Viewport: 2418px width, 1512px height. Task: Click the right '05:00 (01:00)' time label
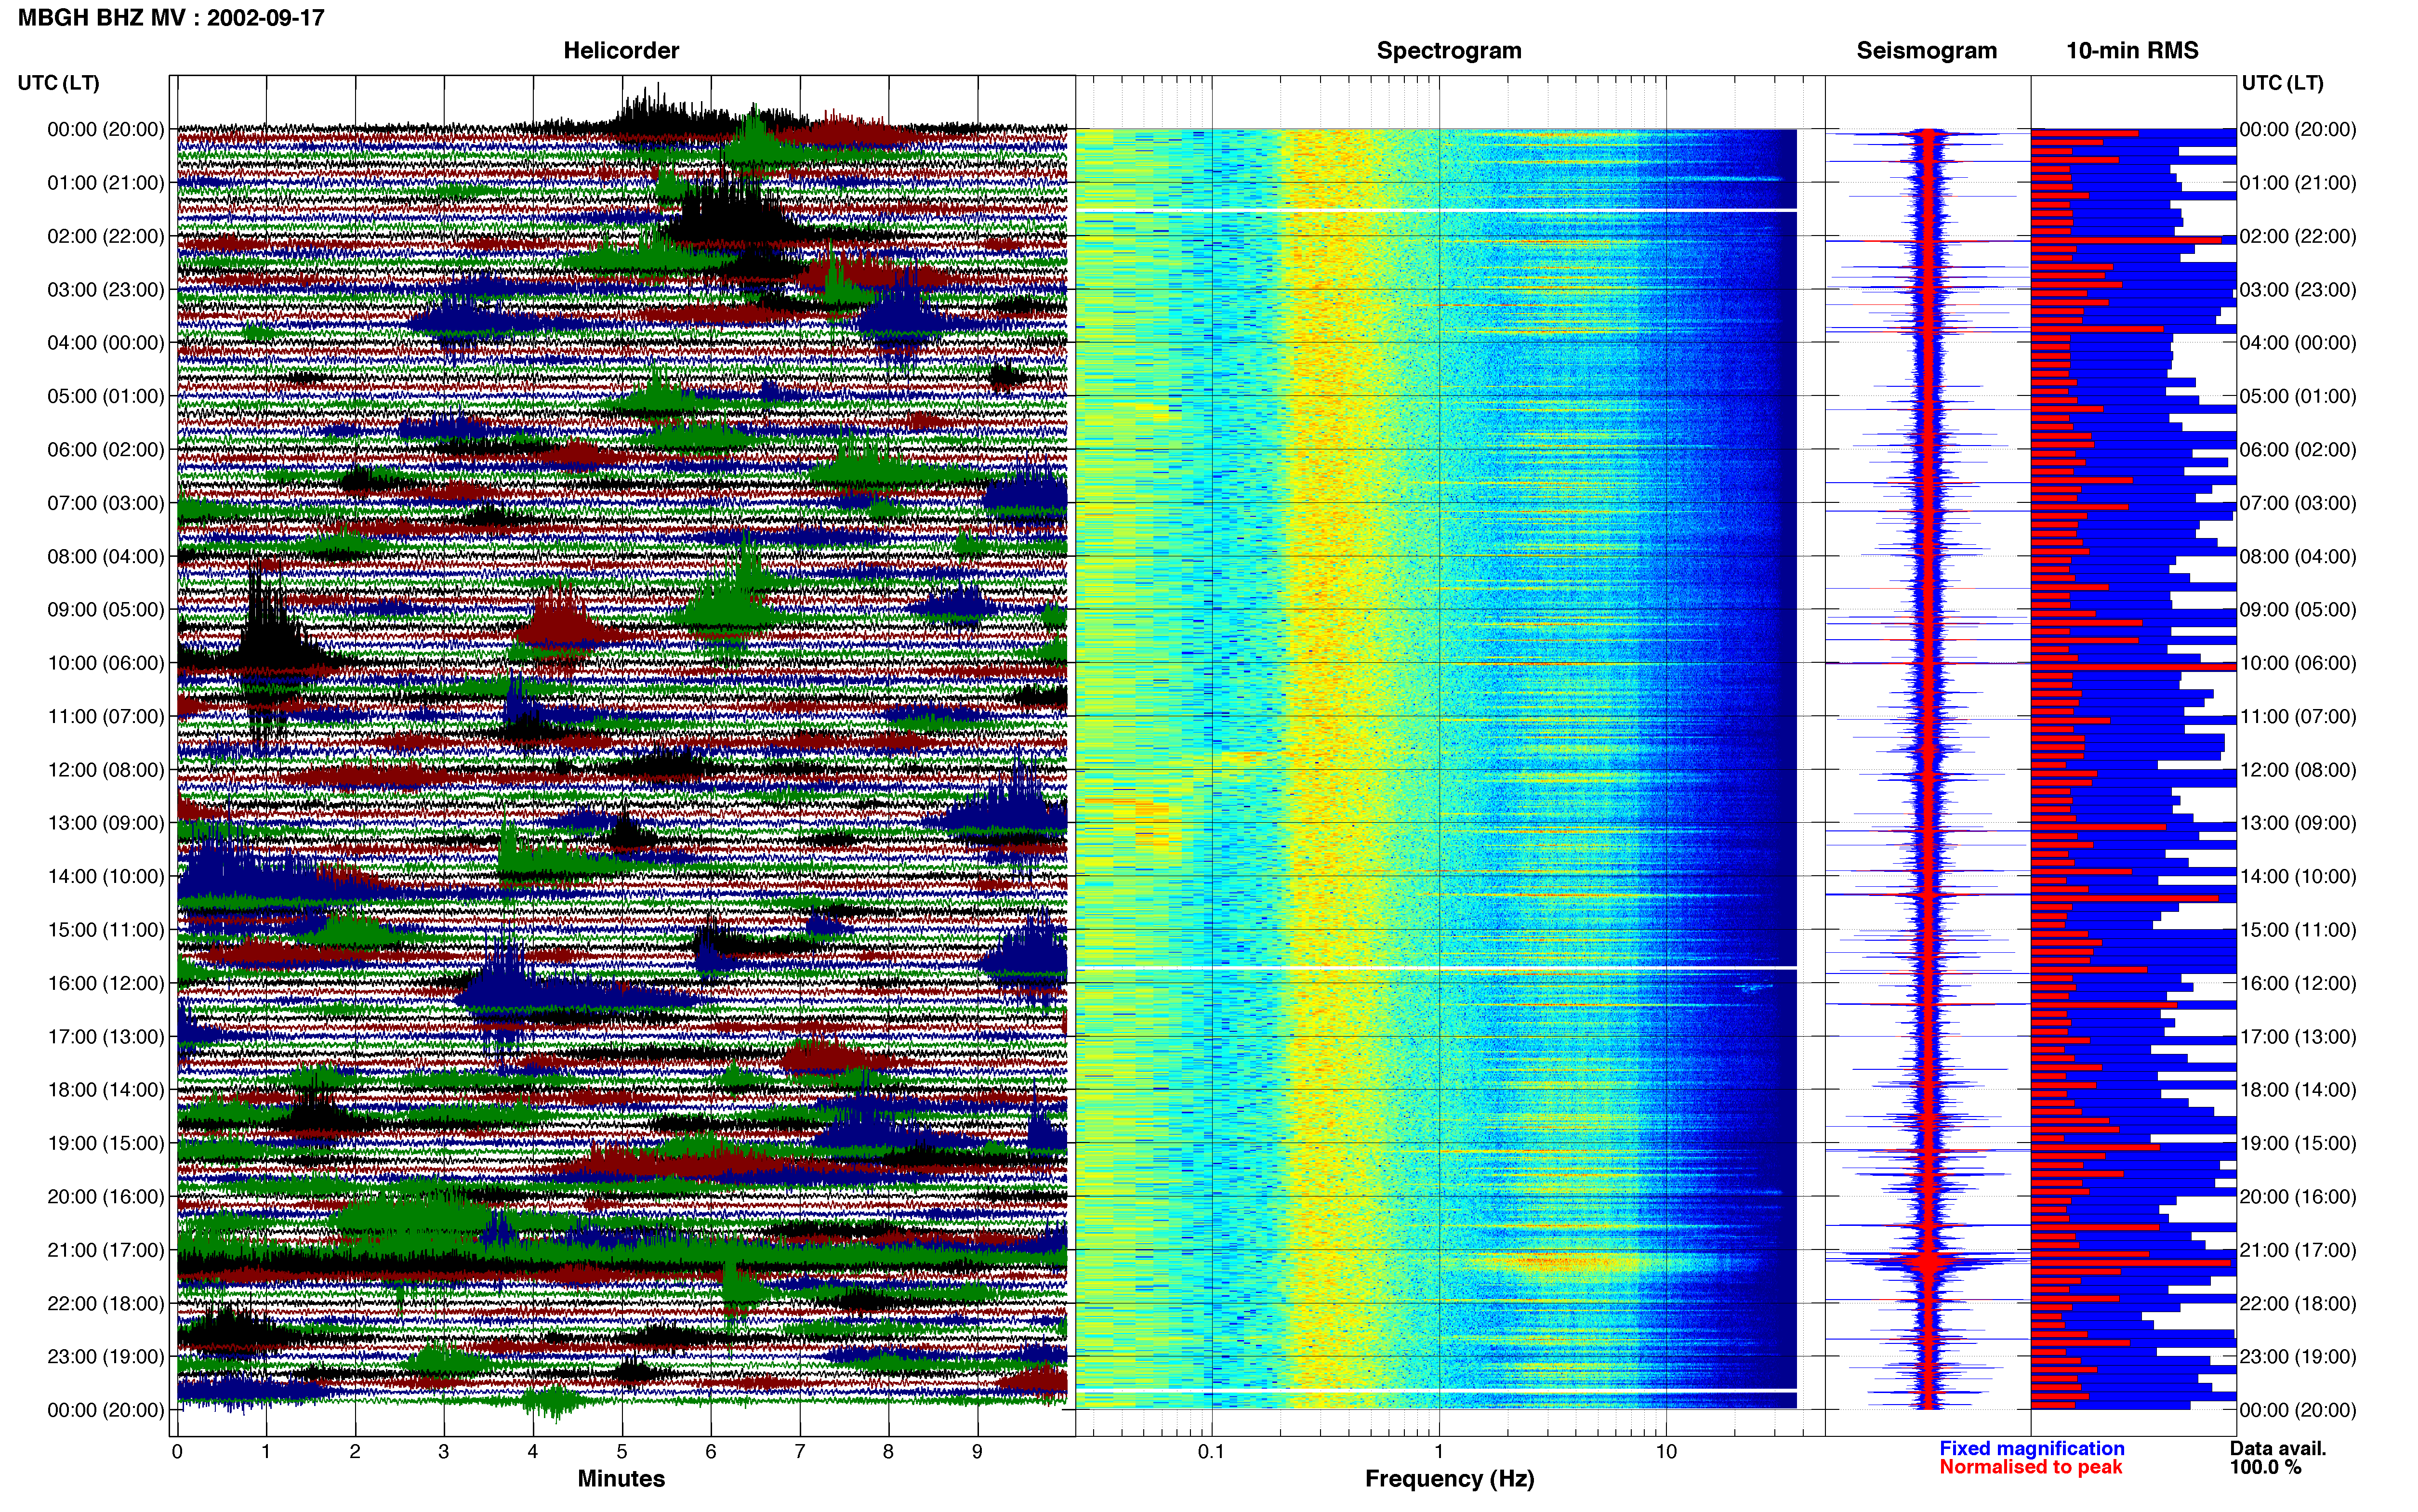(x=2298, y=396)
